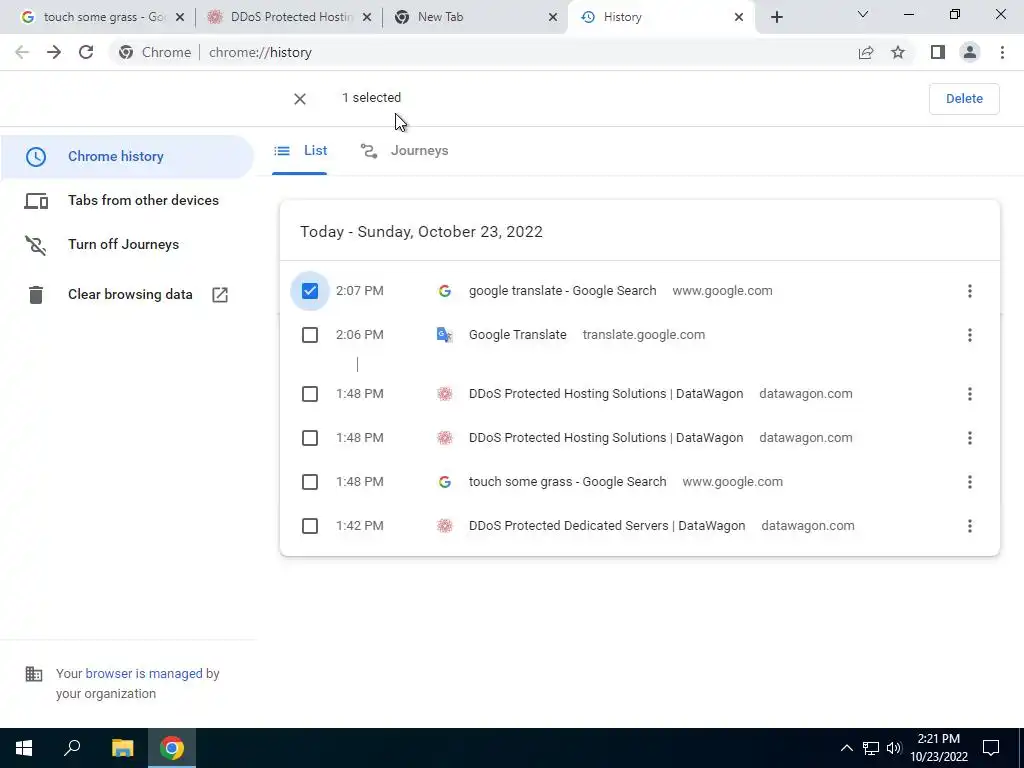Click the DataWagon favicon at 1:42 PM
The image size is (1024, 768).
tap(445, 526)
